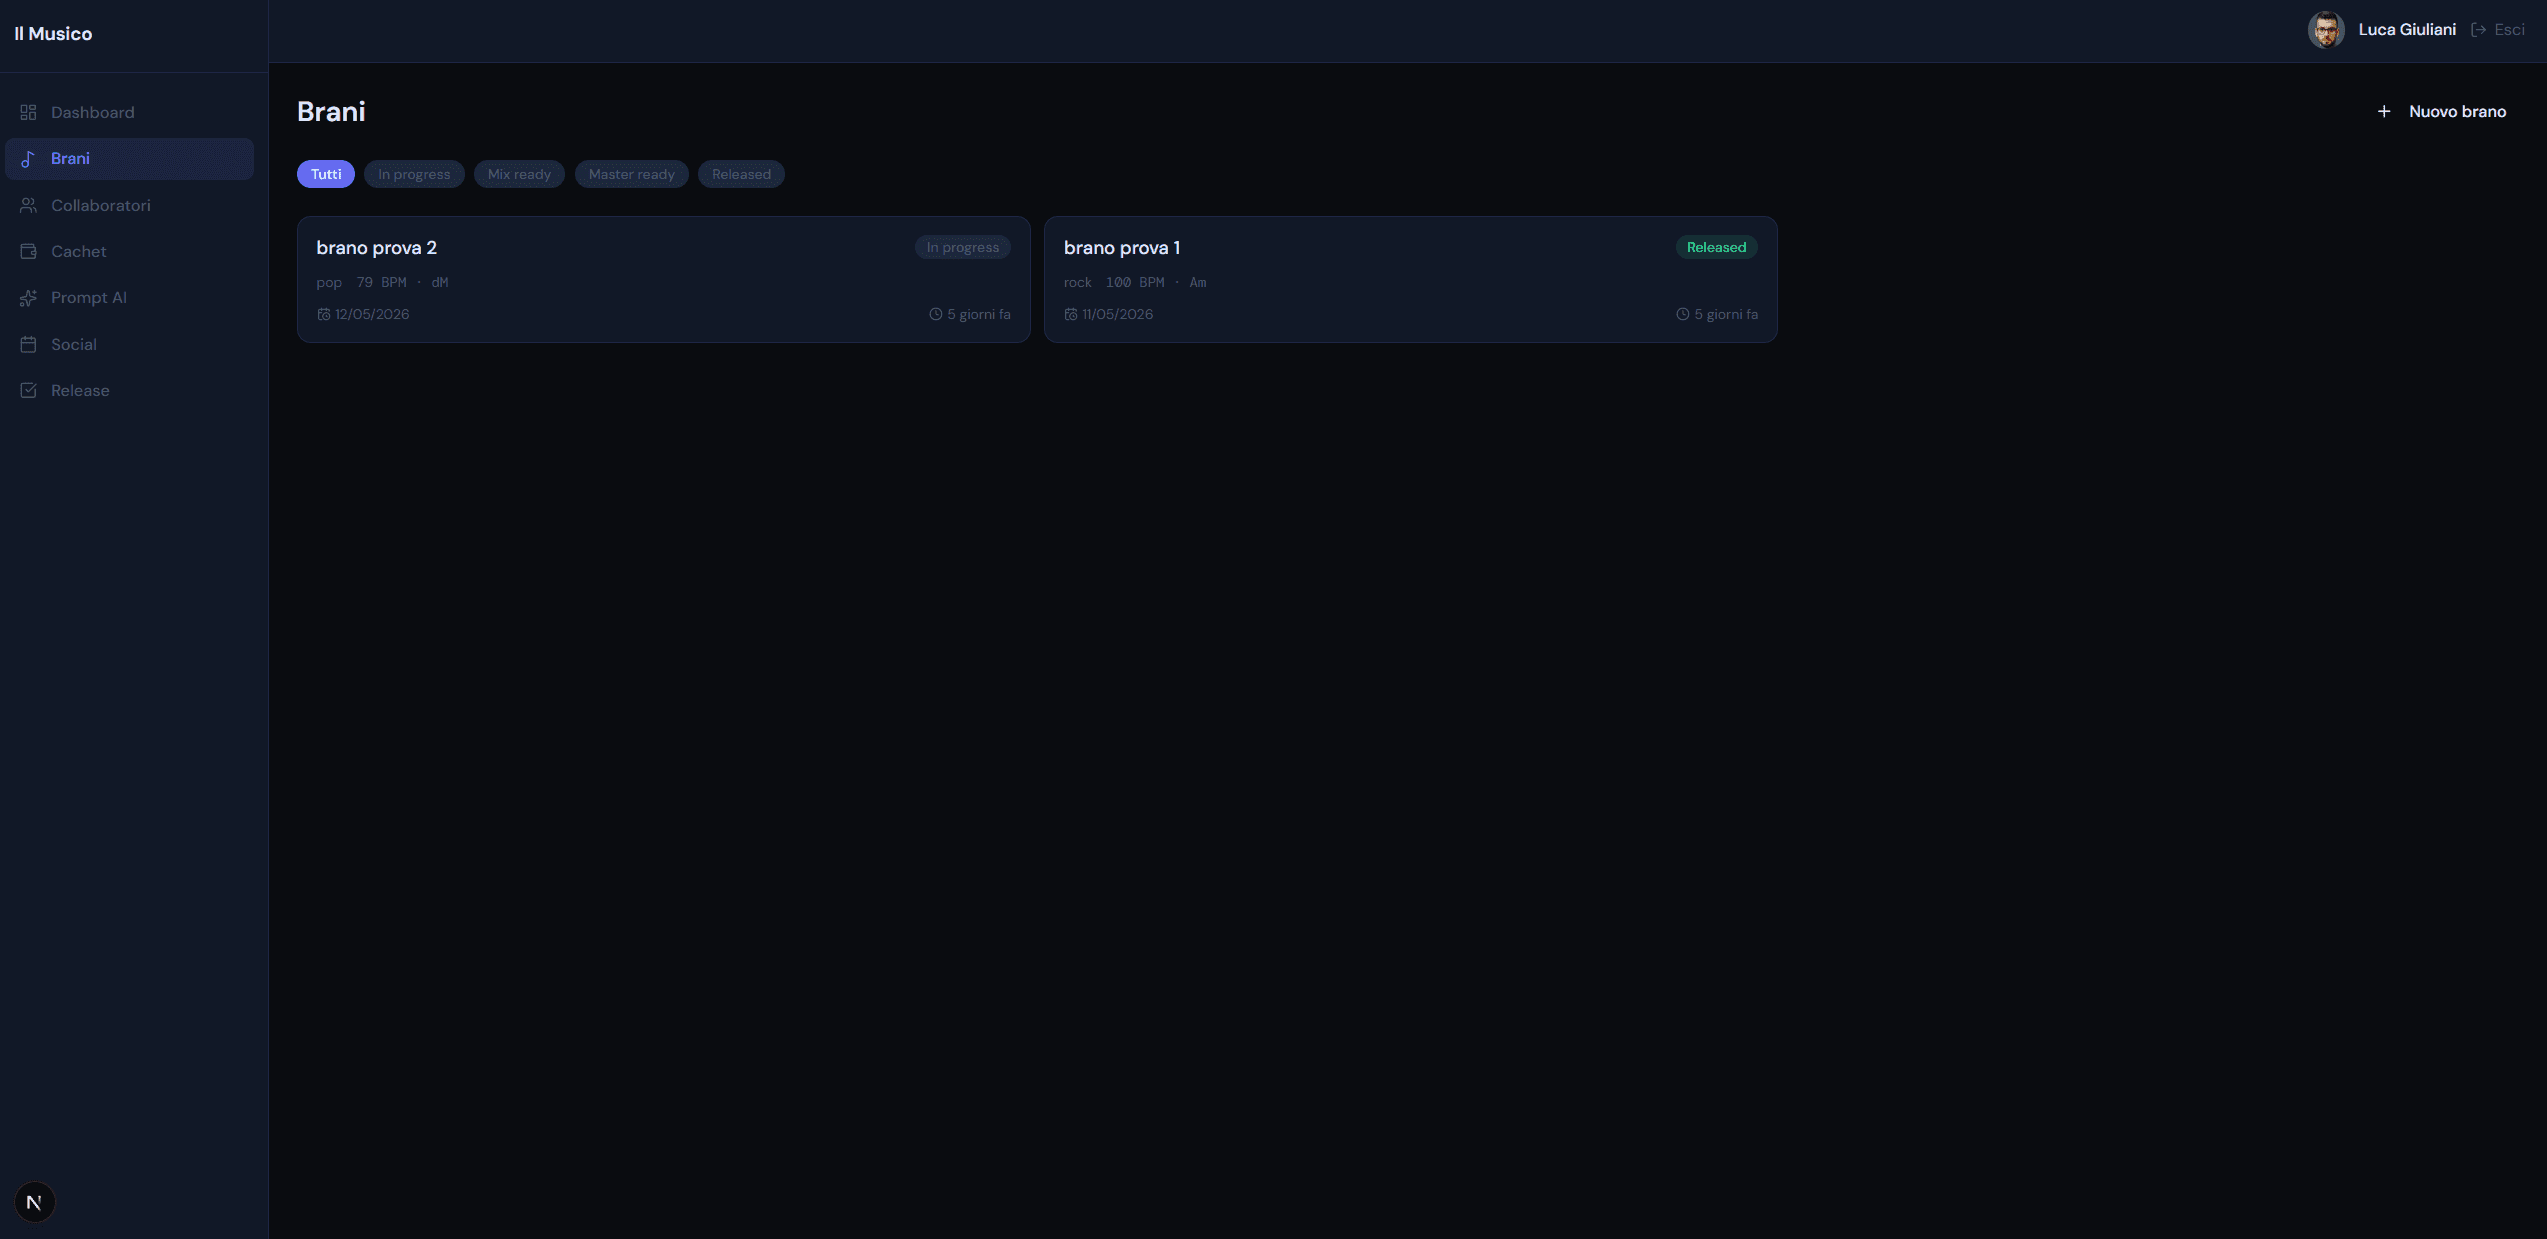2547x1239 pixels.
Task: Click the plus icon beside Nuovo brano
Action: [x=2384, y=111]
